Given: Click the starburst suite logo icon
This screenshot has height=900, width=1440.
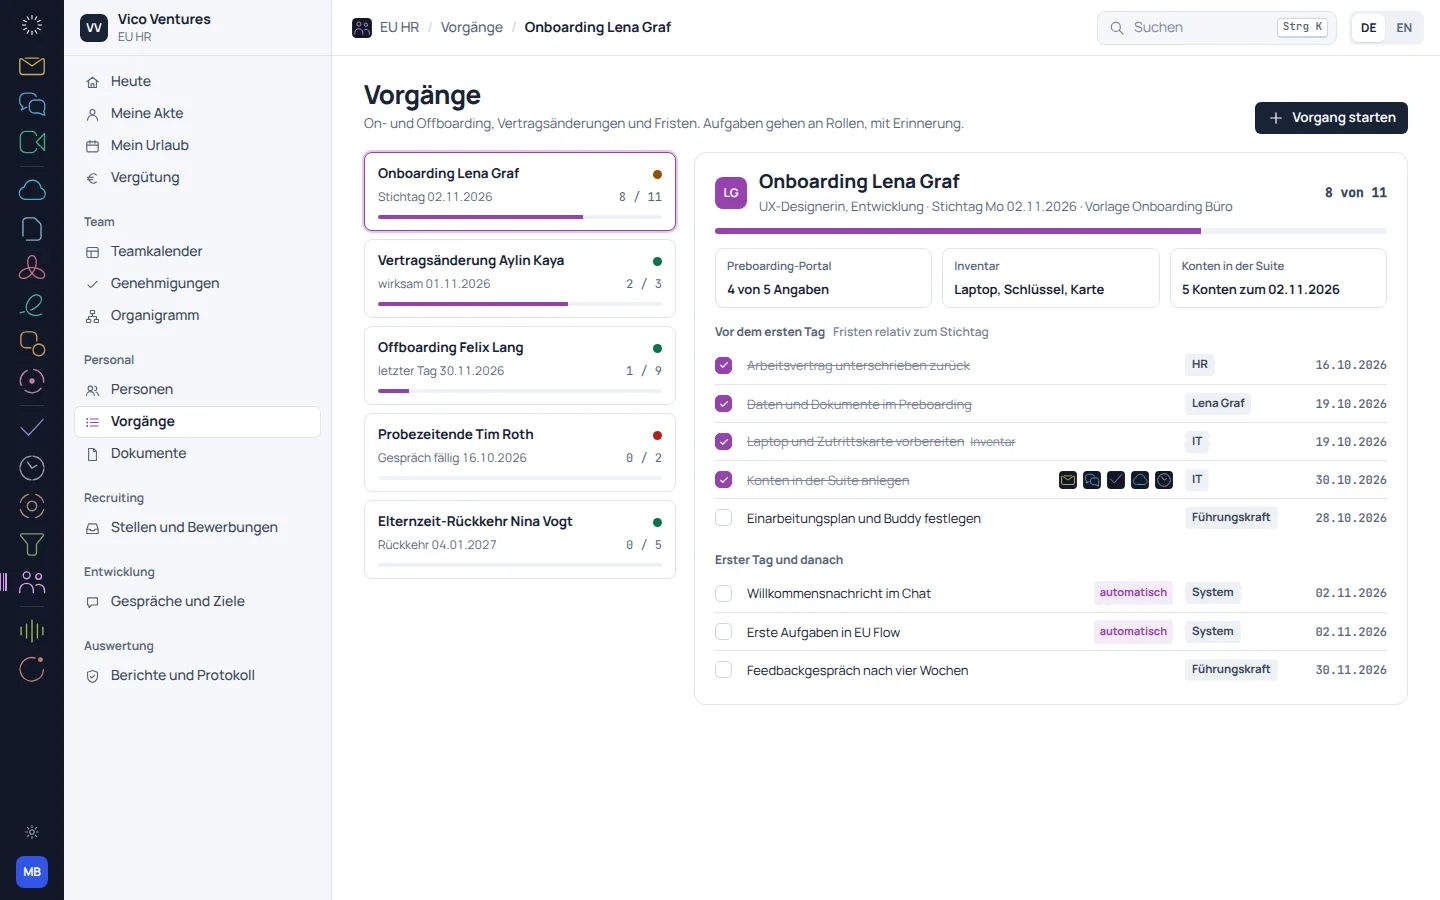Looking at the screenshot, I should click(x=32, y=26).
